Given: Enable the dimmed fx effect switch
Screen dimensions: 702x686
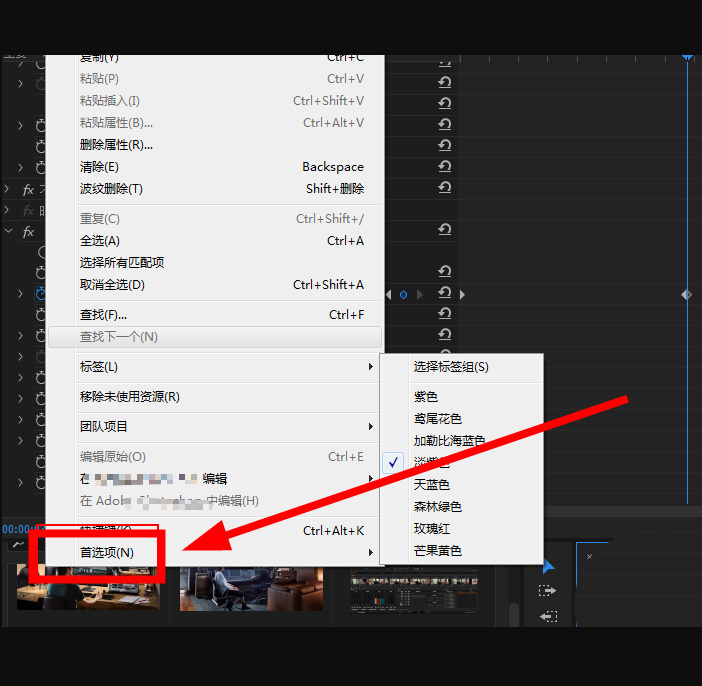Looking at the screenshot, I should [x=28, y=211].
